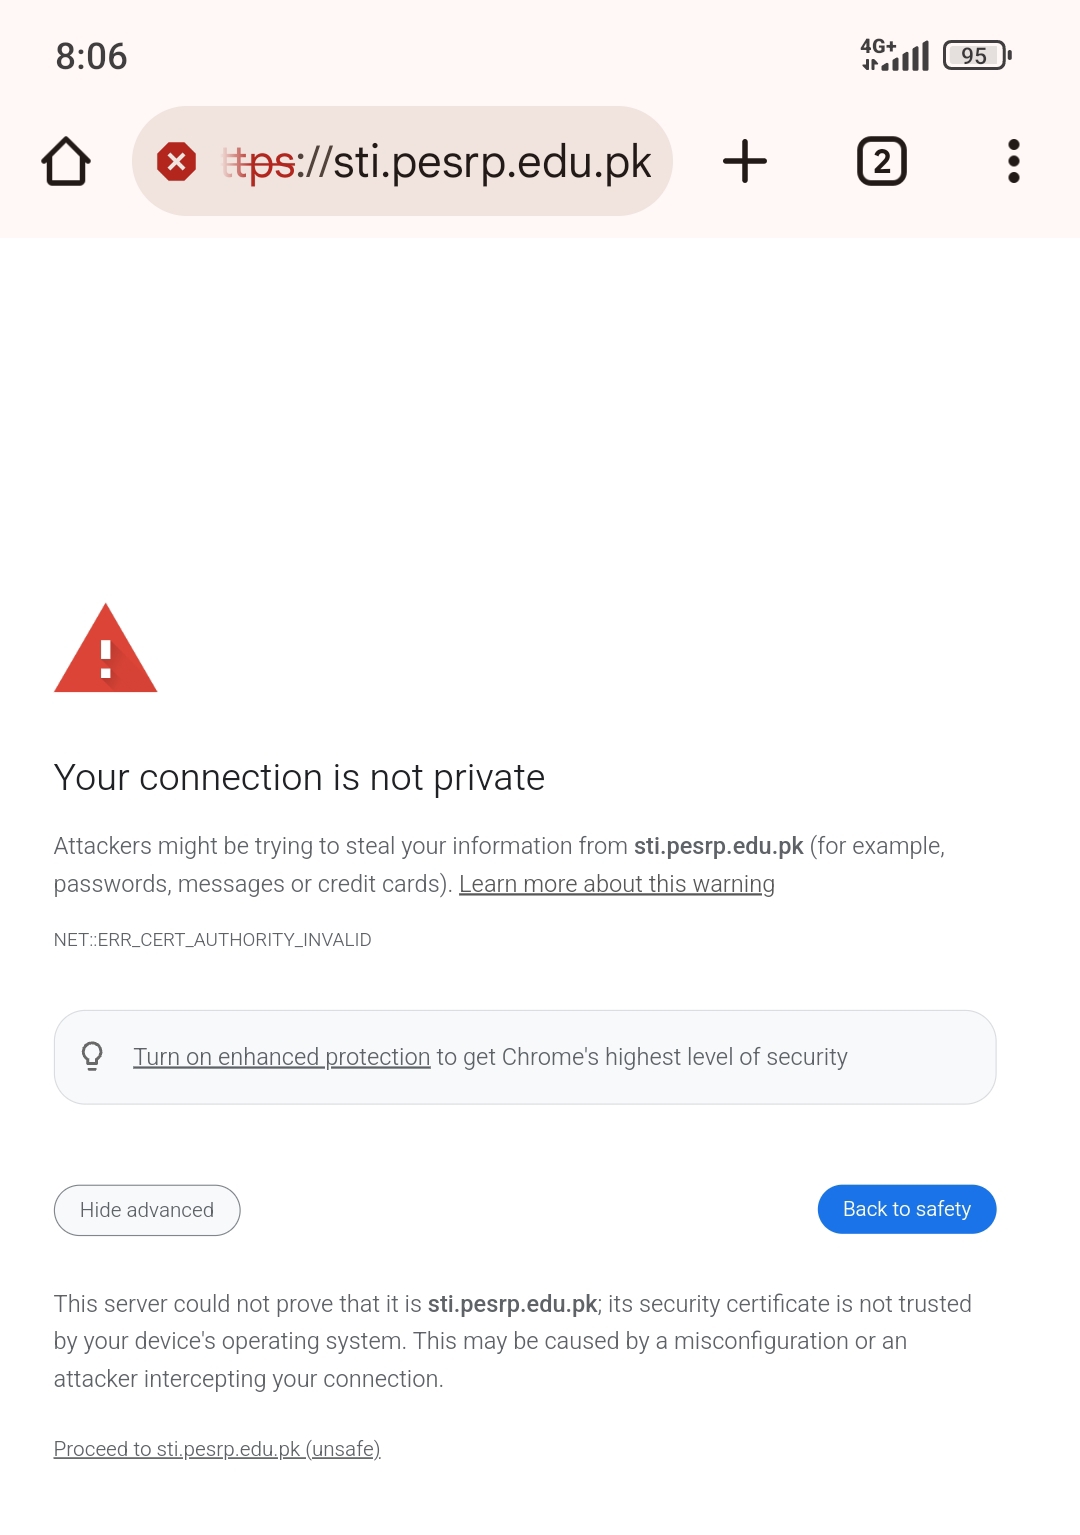Click the lightbulb icon in protection banner

[92, 1056]
